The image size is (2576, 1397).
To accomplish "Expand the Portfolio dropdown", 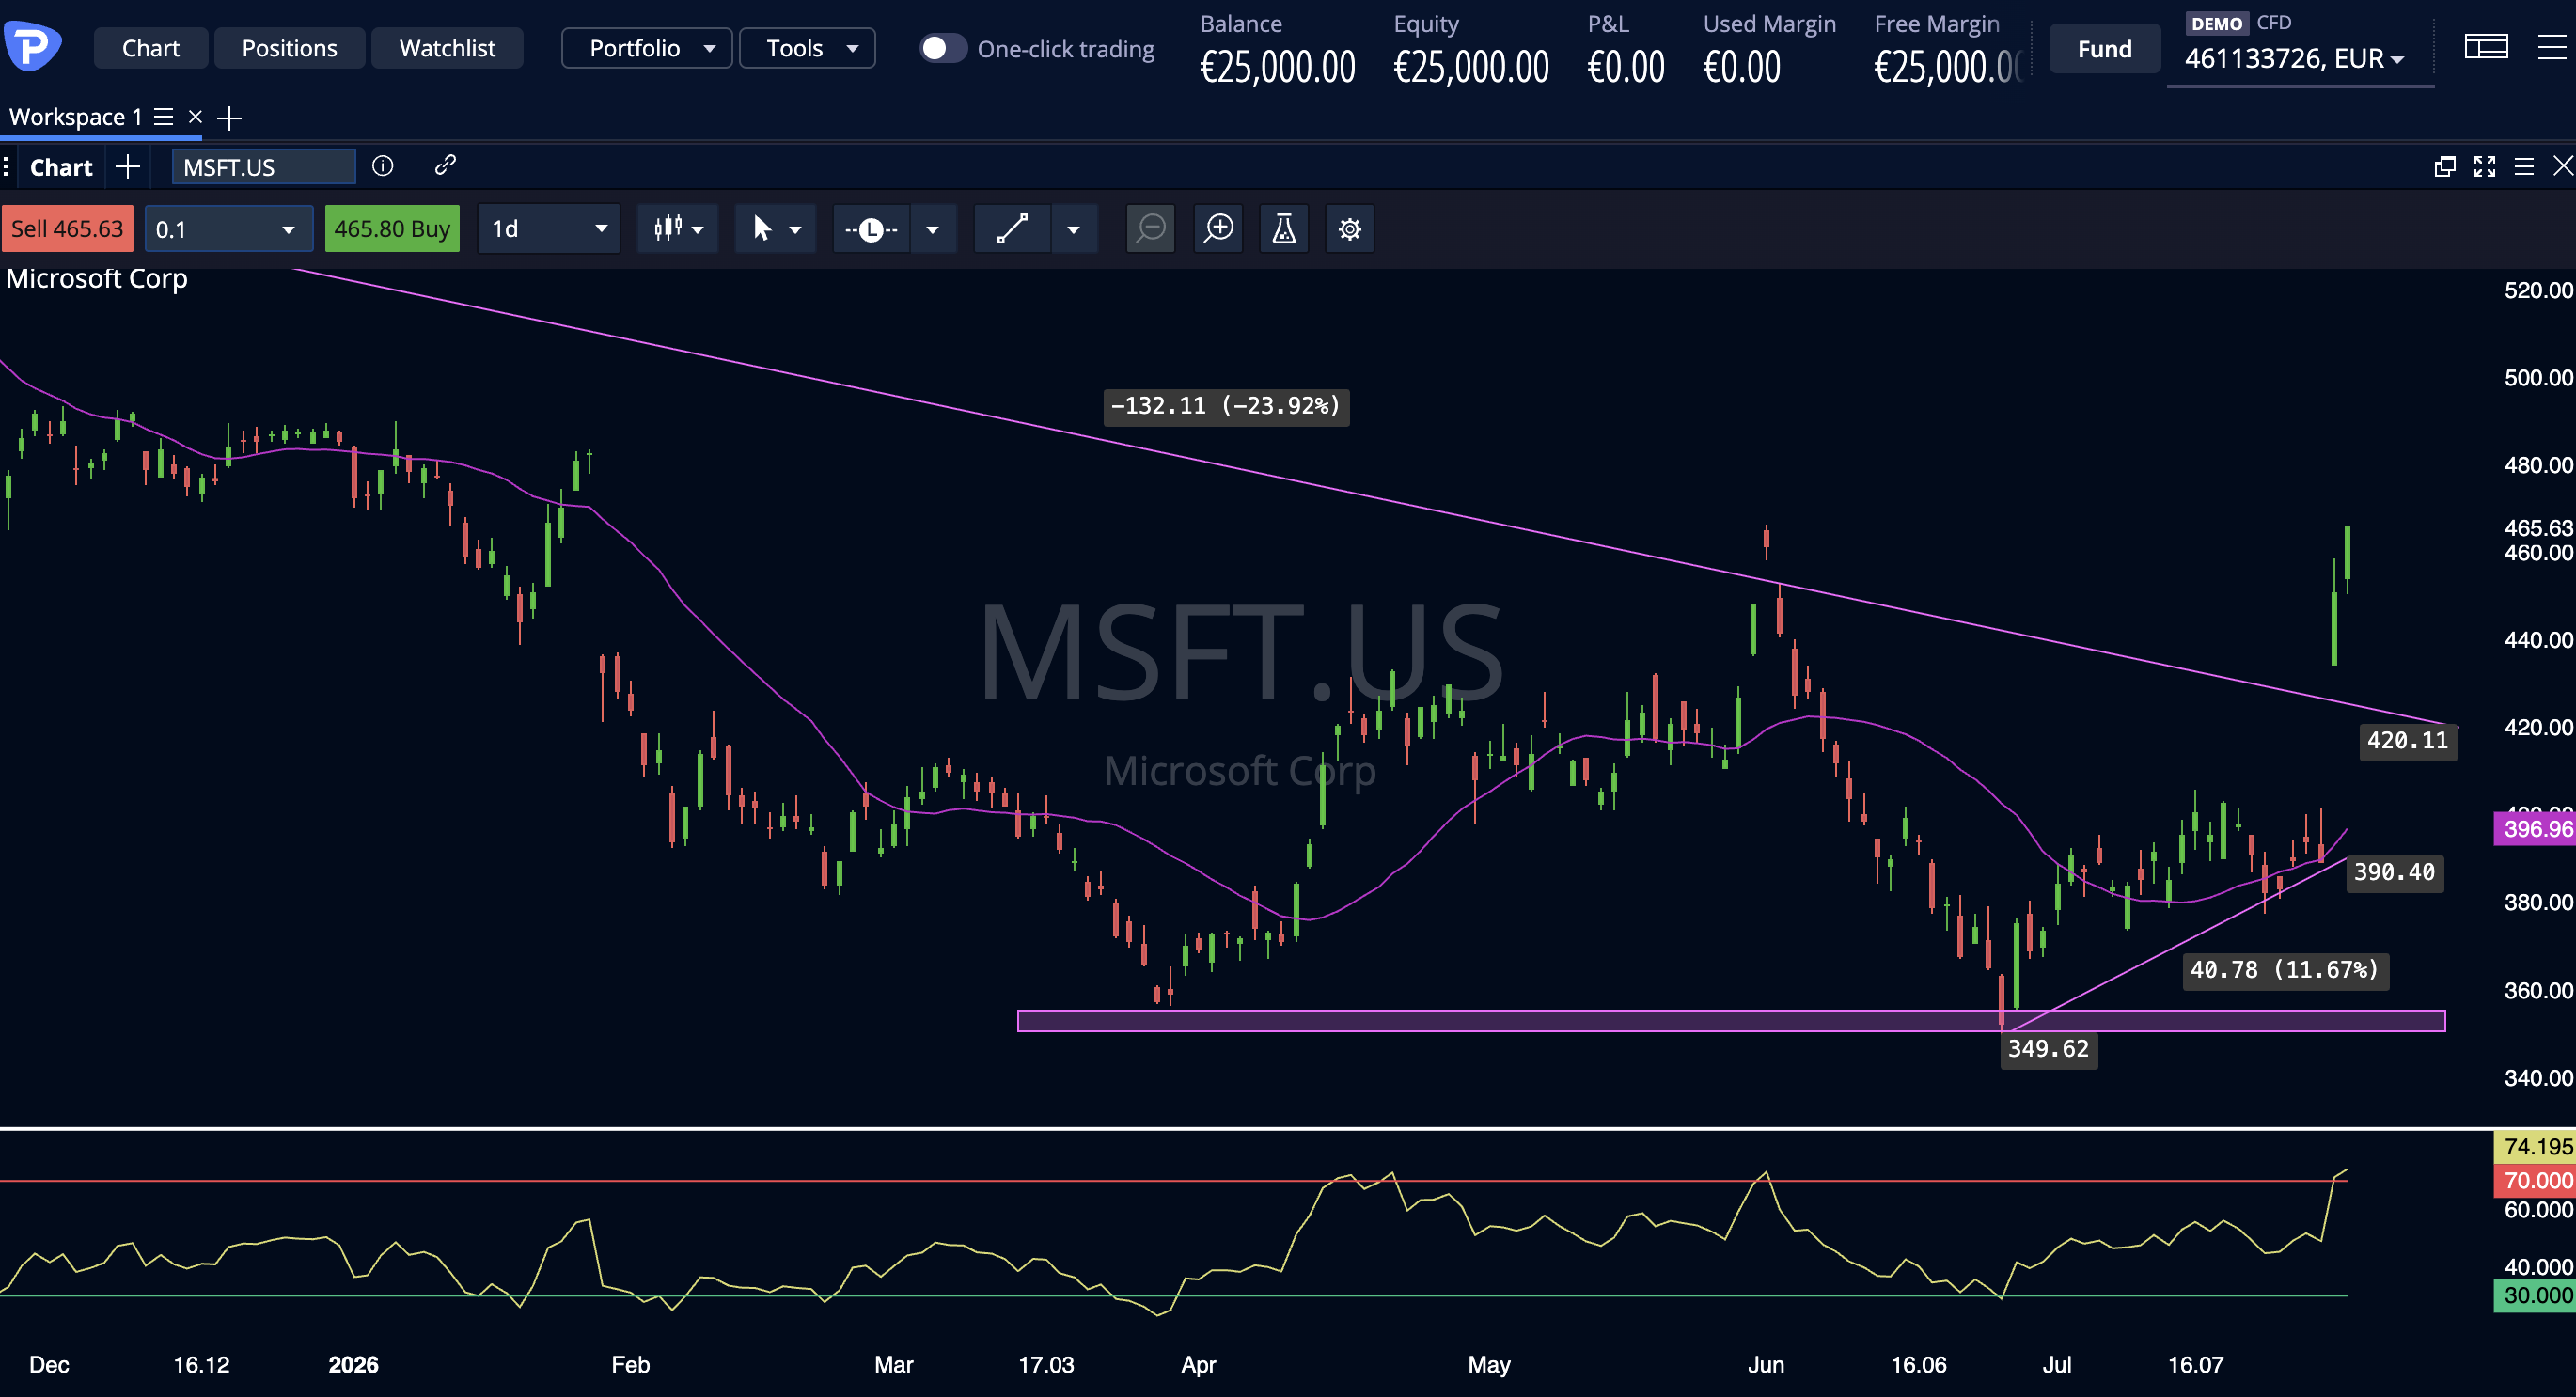I will coord(647,48).
